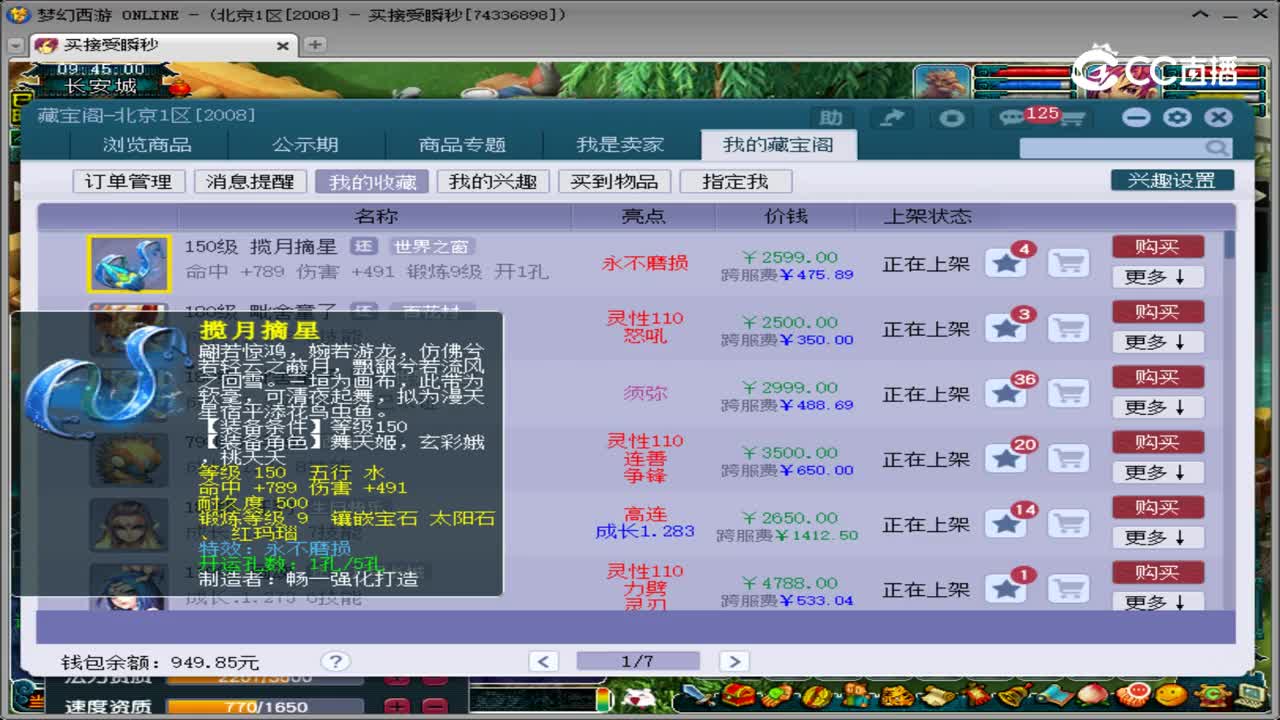Add the ¥2999.00 item to cart
The width and height of the screenshot is (1280, 720).
[1068, 394]
